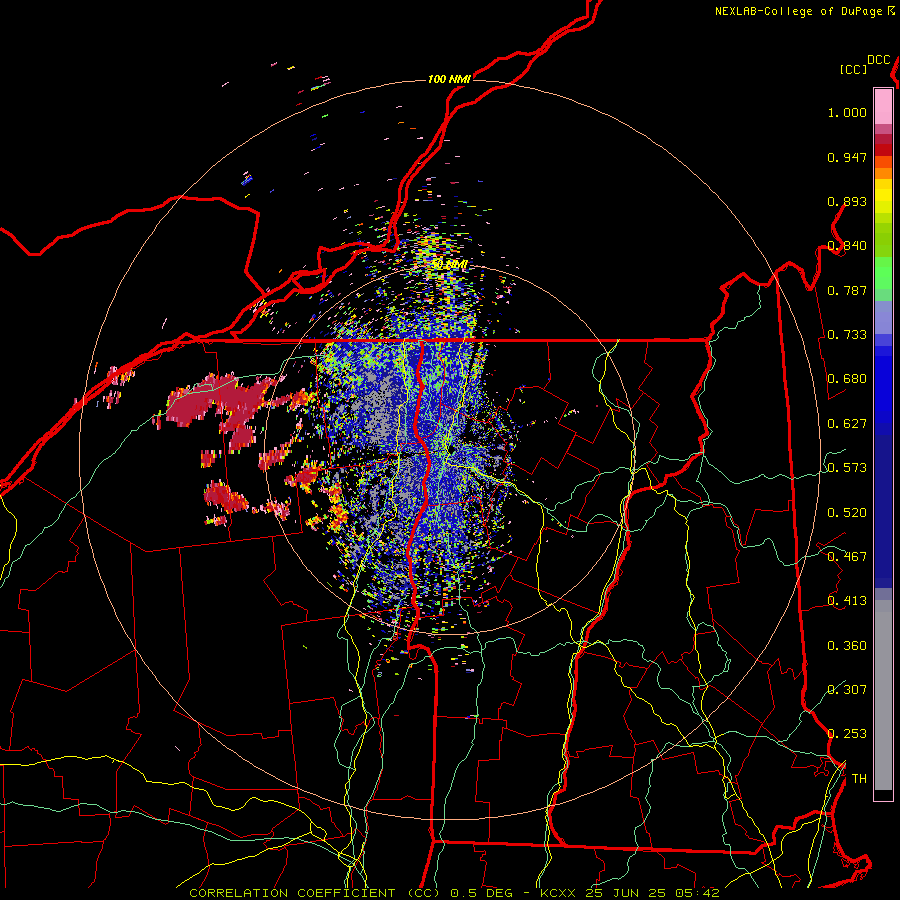
Task: Click the CORRELATION COEFFICIENT (CC) caption text
Action: [x=315, y=893]
